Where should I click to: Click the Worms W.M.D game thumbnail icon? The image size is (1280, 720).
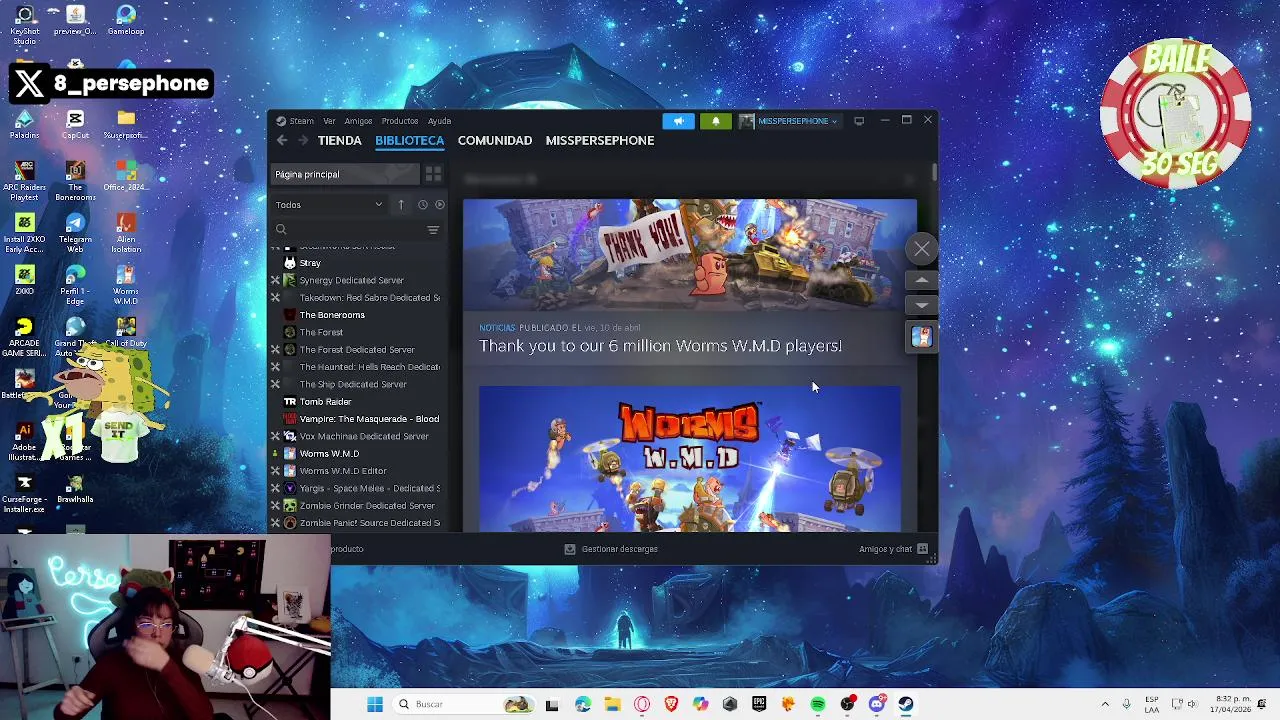point(922,337)
